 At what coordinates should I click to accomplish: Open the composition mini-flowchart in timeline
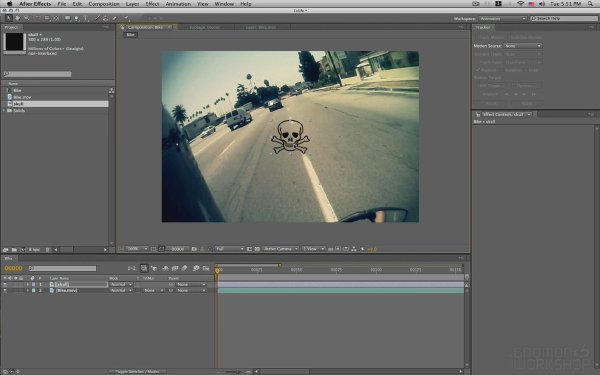pyautogui.click(x=131, y=268)
